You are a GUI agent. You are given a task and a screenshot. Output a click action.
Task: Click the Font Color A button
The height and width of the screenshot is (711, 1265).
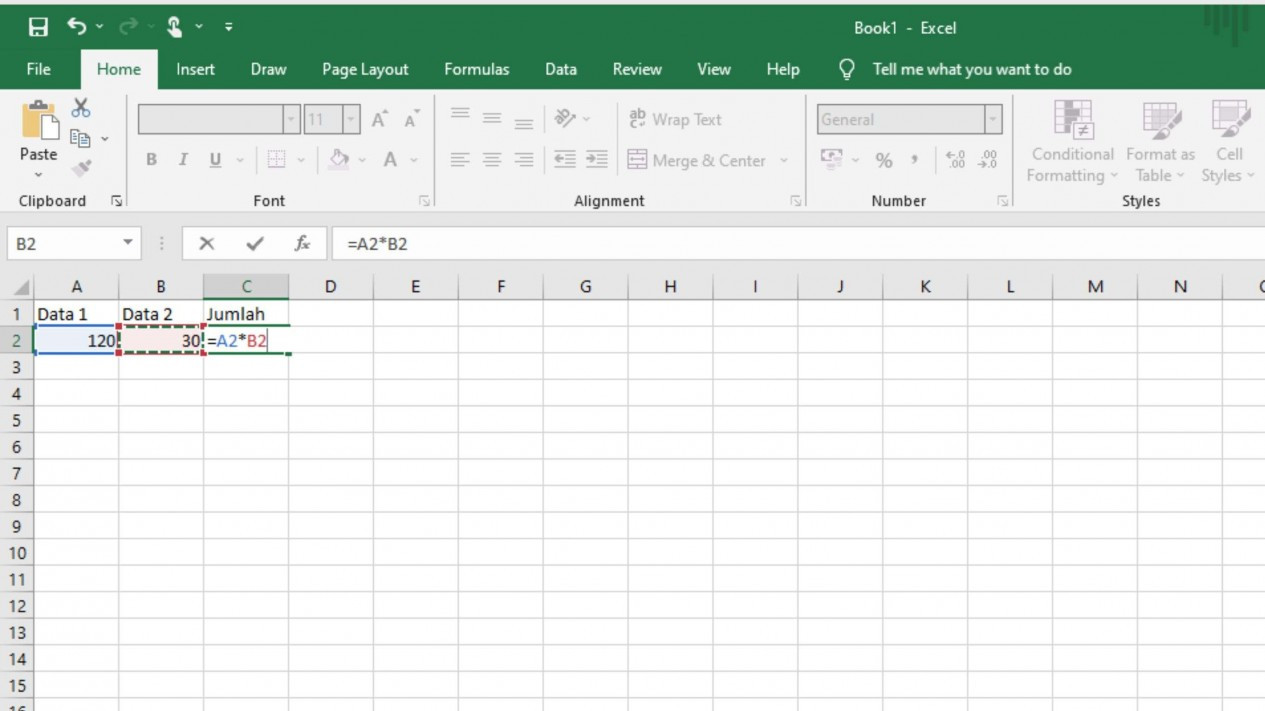pos(390,160)
